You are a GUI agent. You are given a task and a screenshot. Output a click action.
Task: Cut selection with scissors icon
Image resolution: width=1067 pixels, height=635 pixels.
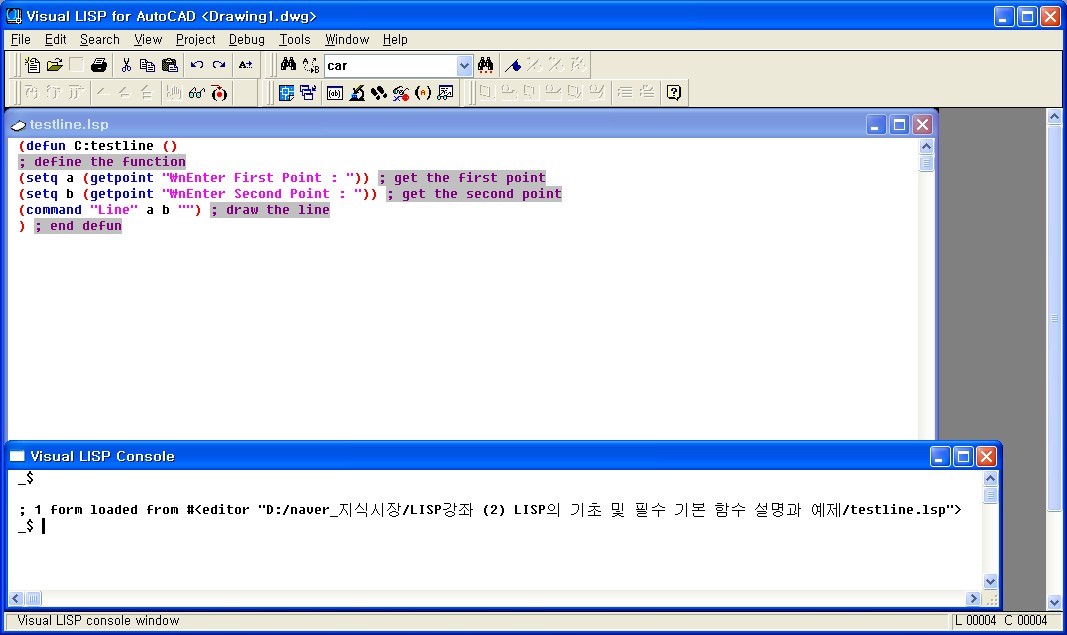pos(126,65)
